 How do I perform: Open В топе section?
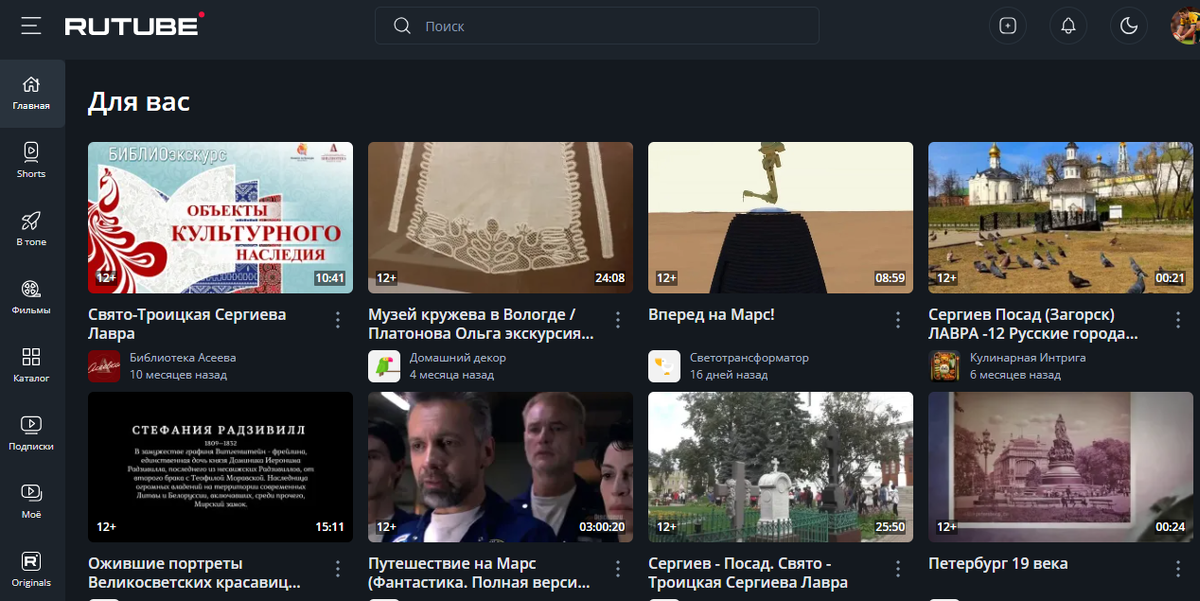pos(31,229)
